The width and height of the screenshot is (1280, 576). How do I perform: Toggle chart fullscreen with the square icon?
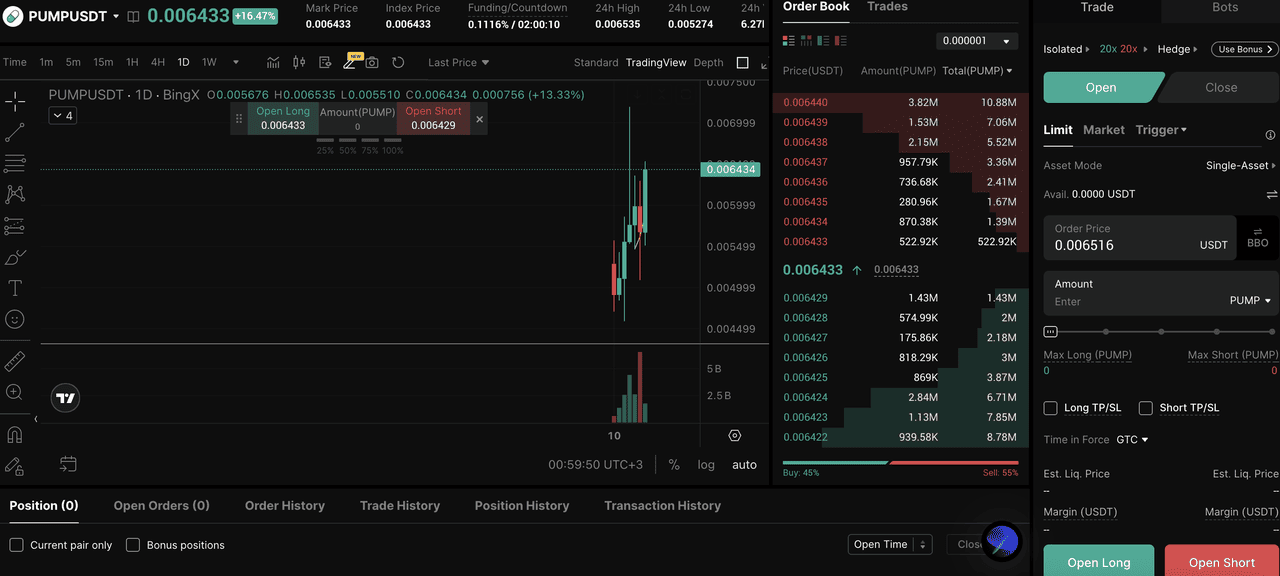click(742, 62)
